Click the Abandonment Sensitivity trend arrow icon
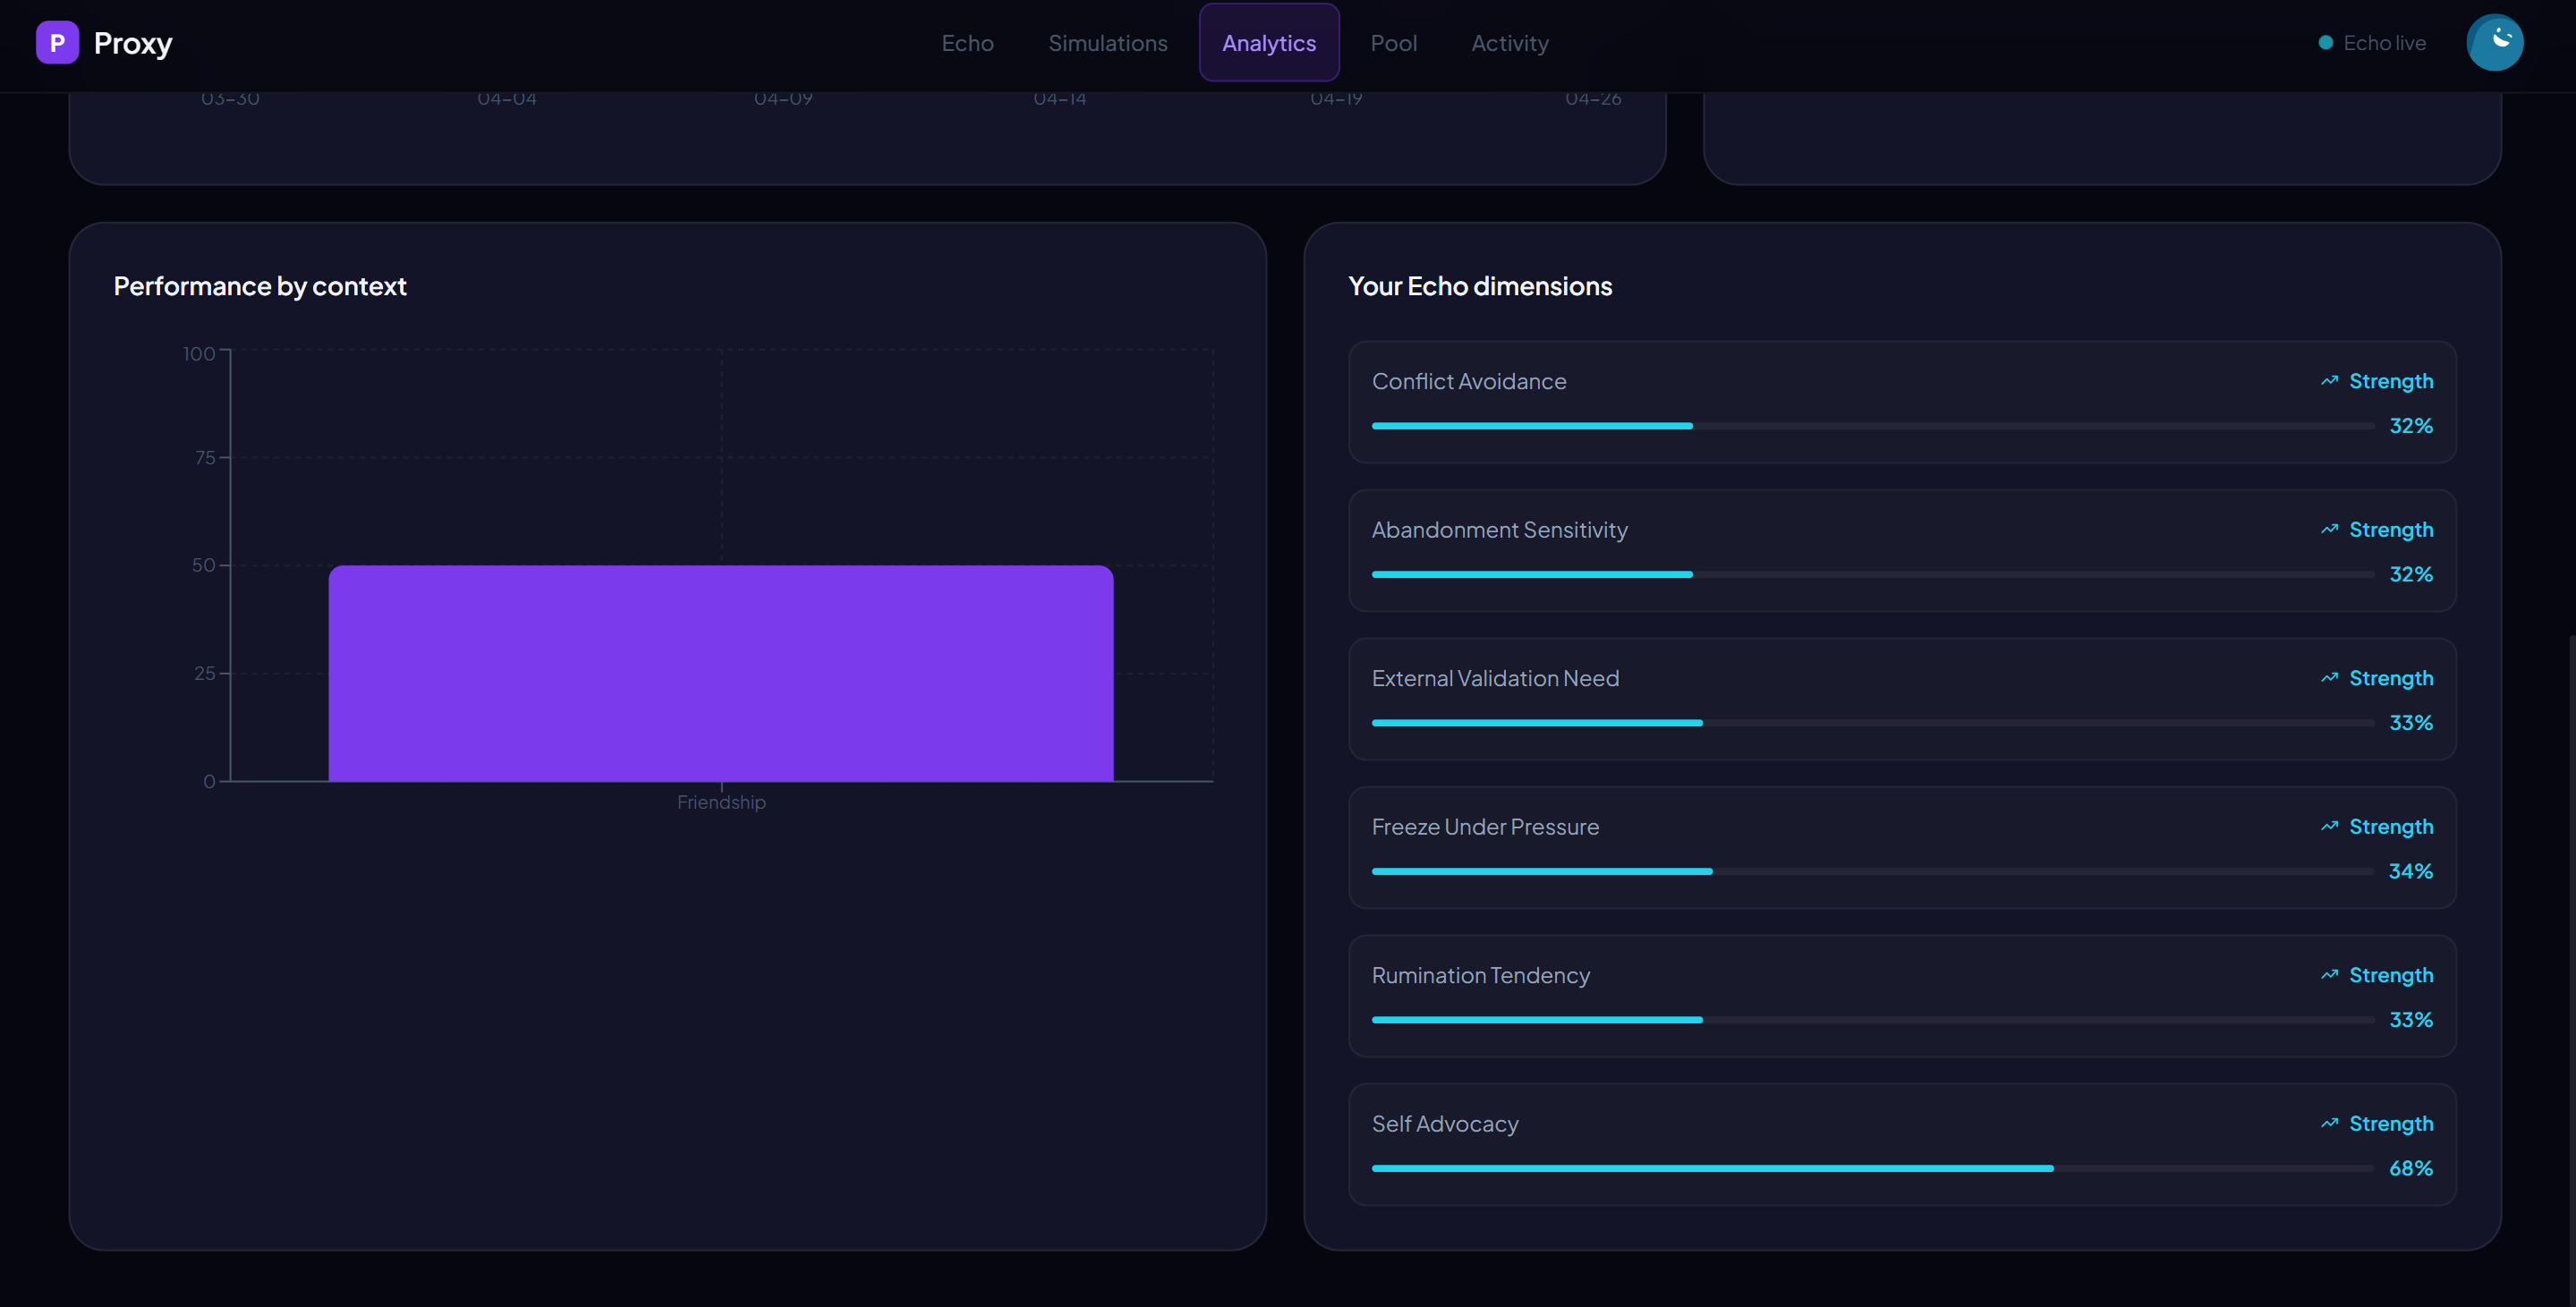Viewport: 2576px width, 1307px height. pyautogui.click(x=2329, y=529)
